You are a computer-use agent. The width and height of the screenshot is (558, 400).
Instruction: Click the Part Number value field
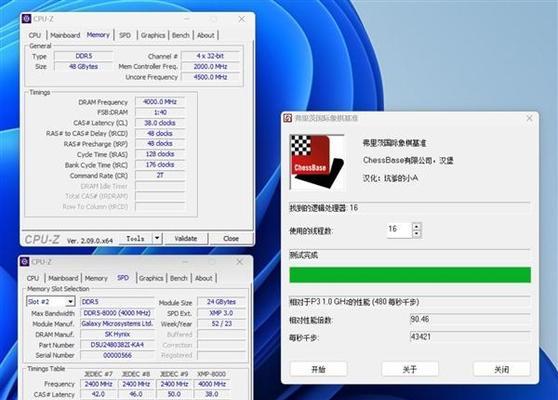click(117, 345)
